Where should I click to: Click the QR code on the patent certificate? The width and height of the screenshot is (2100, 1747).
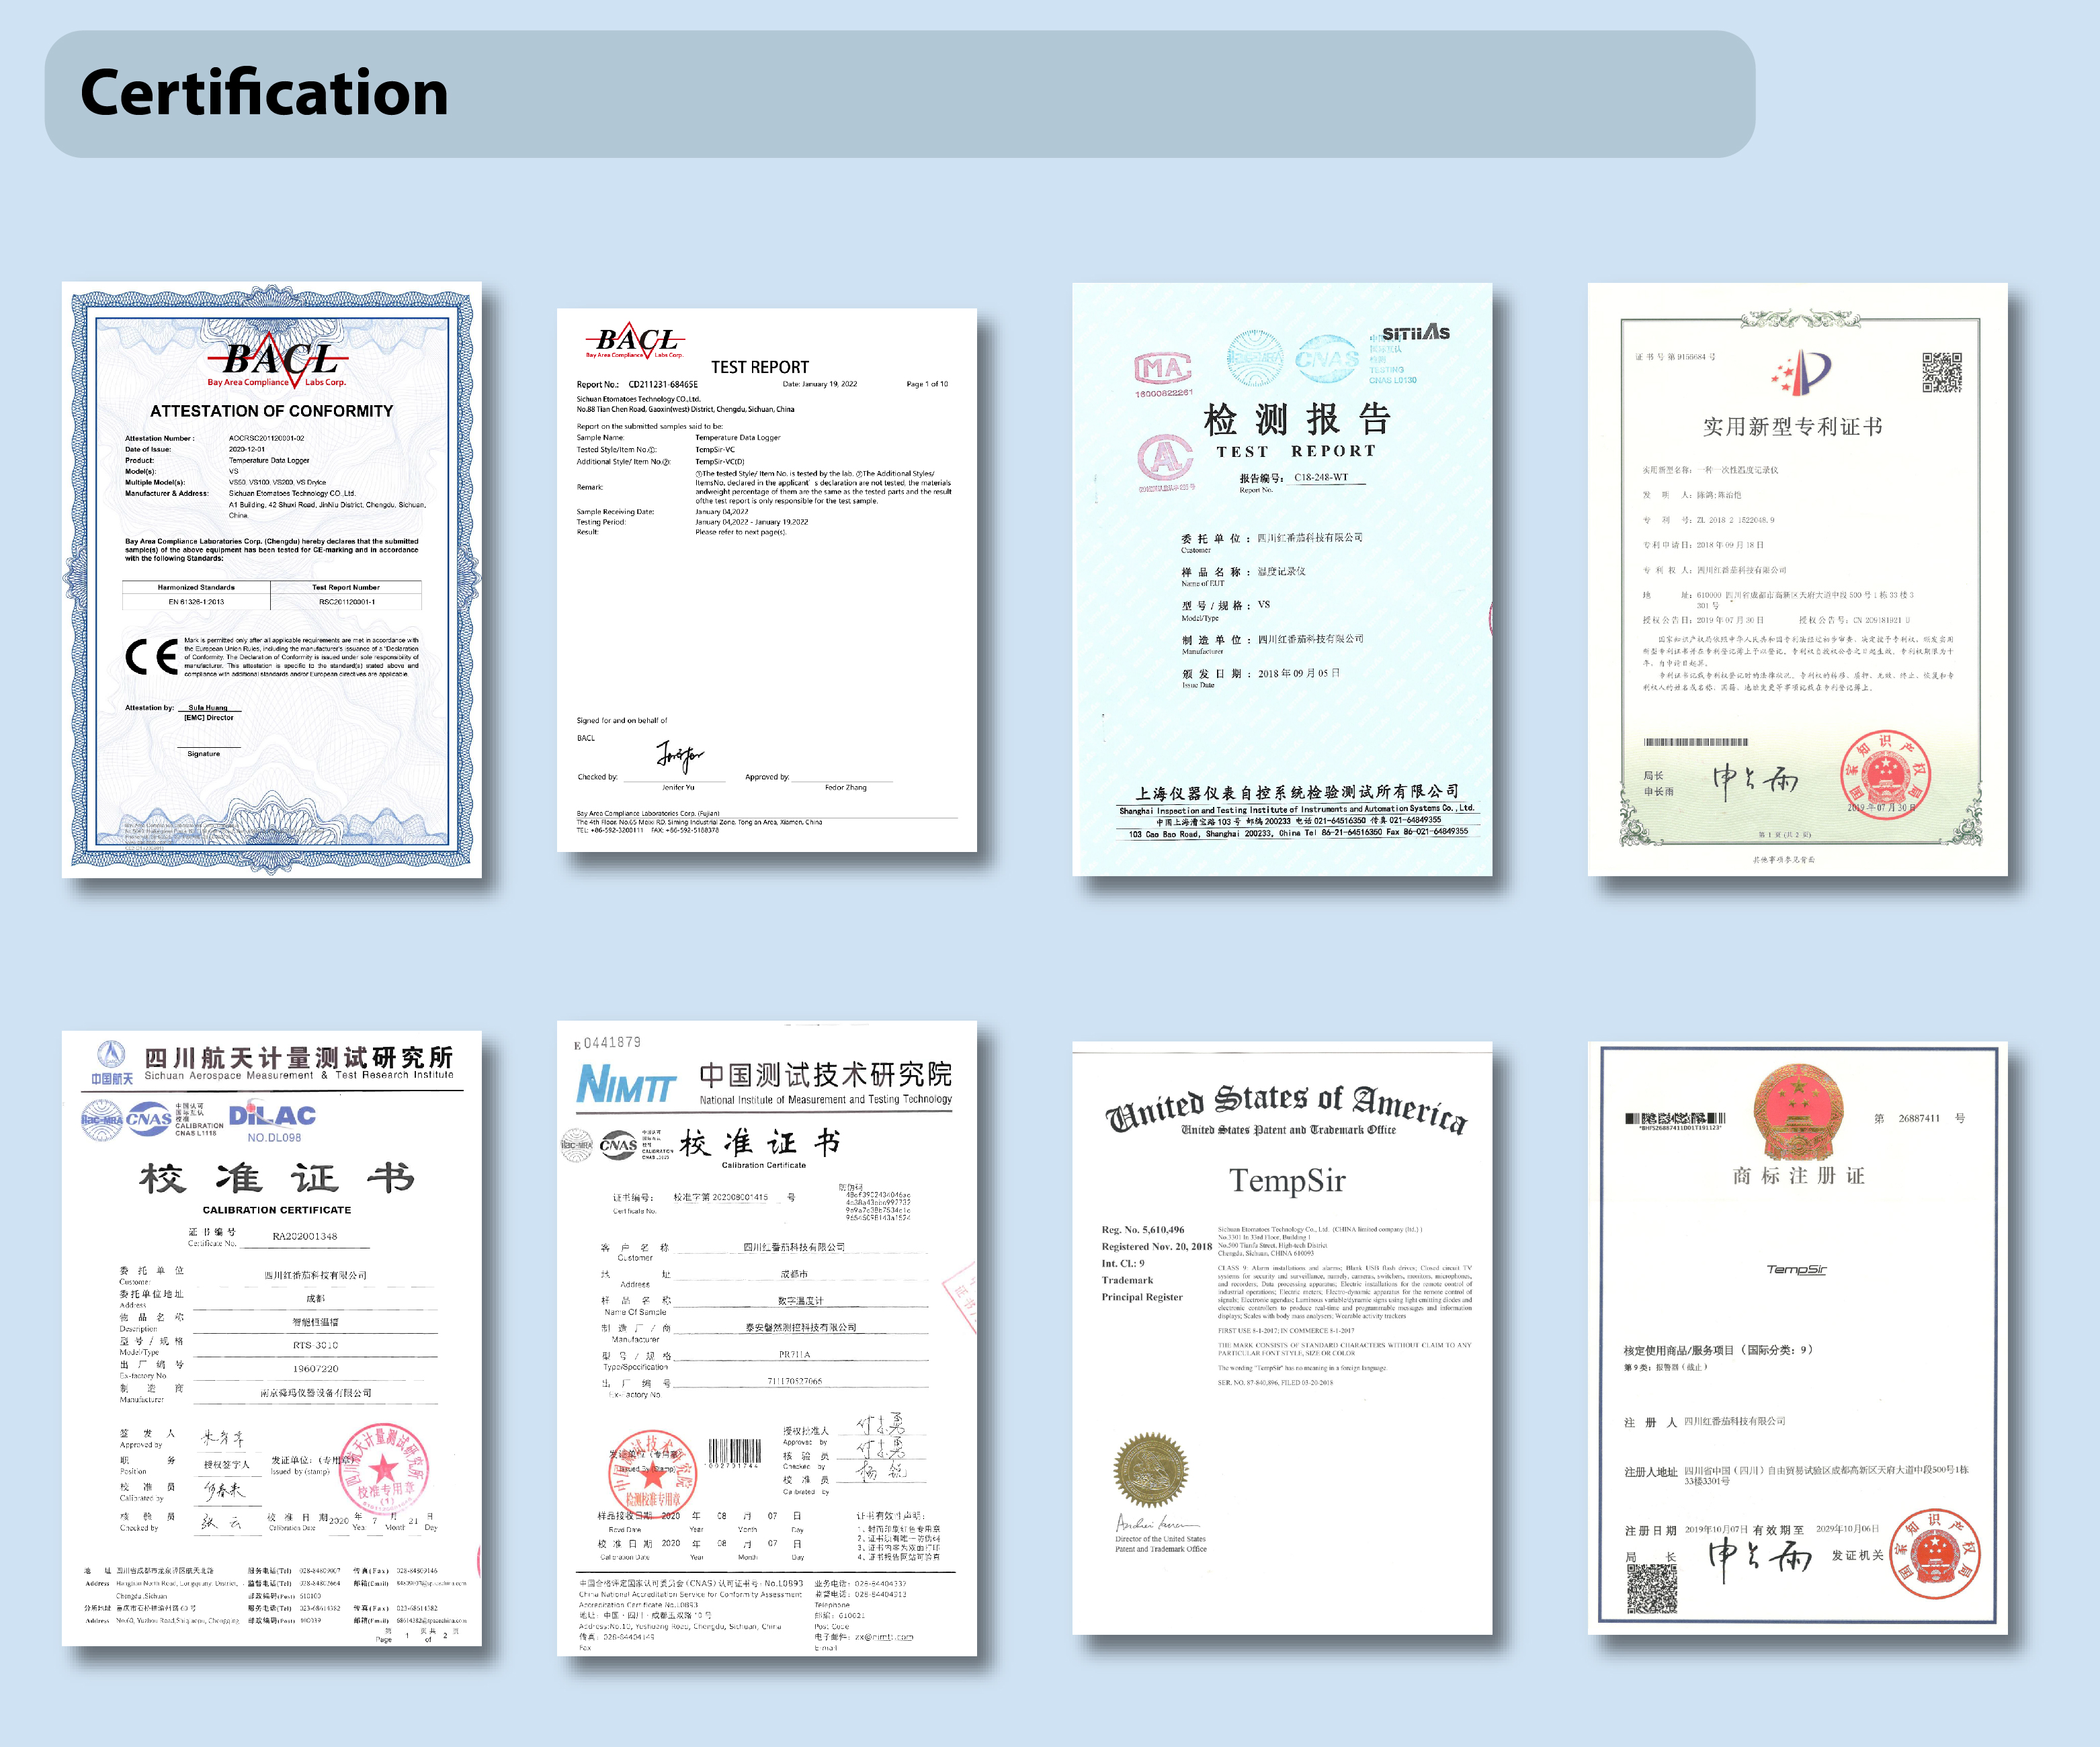tap(1941, 372)
